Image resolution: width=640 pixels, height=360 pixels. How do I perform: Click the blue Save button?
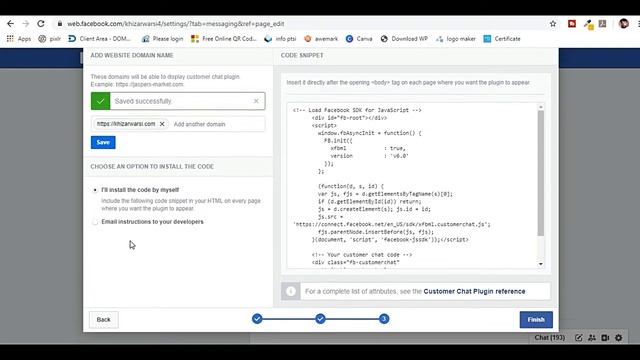point(103,142)
